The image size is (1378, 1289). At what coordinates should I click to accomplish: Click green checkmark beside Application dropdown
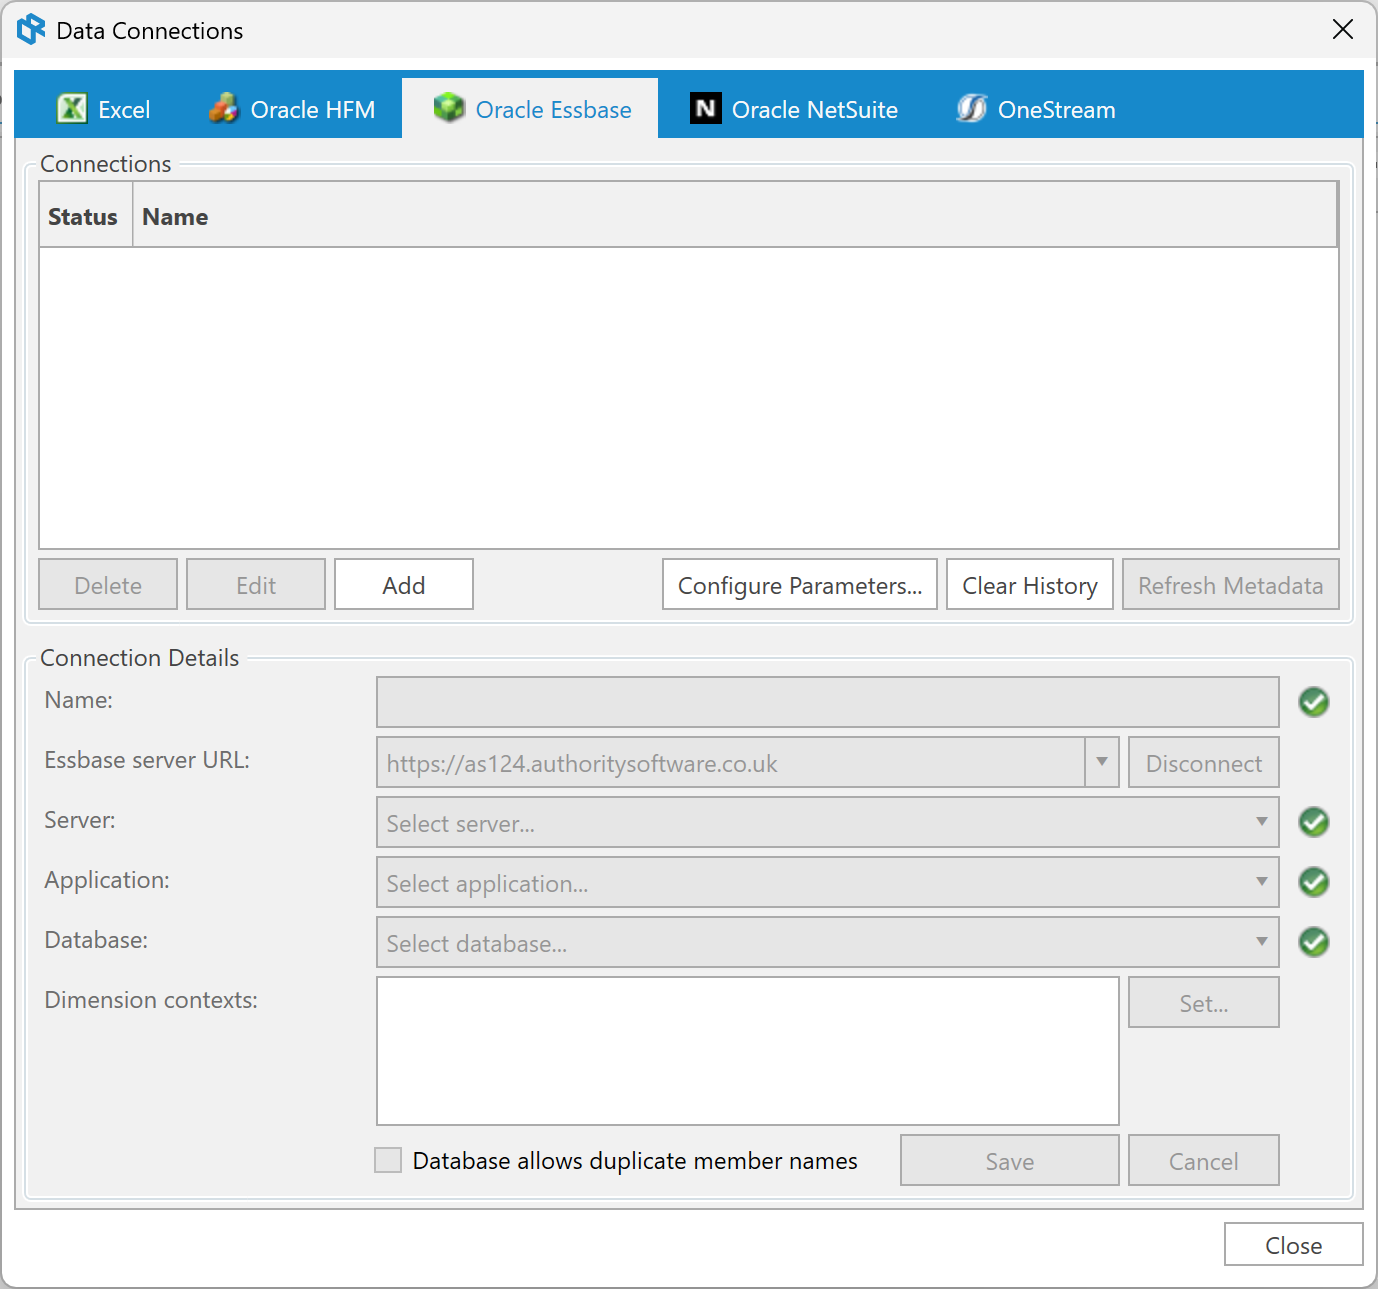pyautogui.click(x=1313, y=882)
